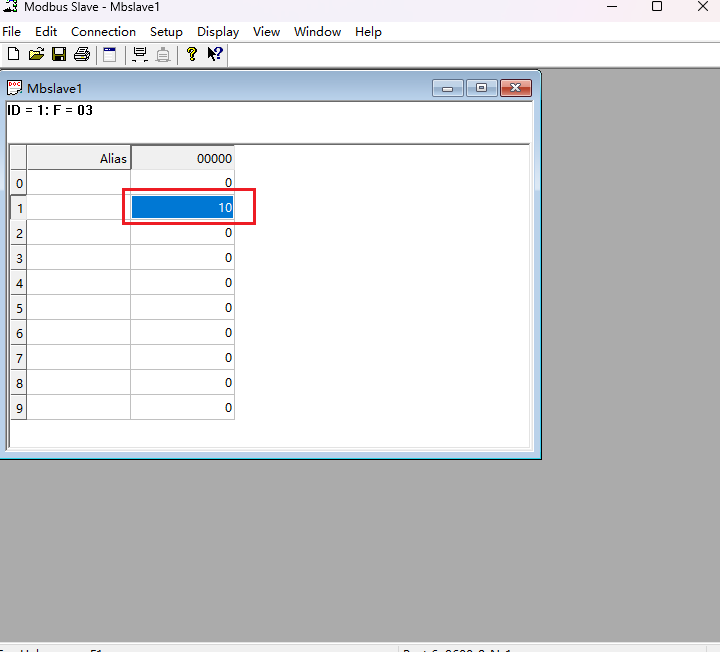The height and width of the screenshot is (652, 720).
Task: Click the Open file folder icon
Action: 36,54
